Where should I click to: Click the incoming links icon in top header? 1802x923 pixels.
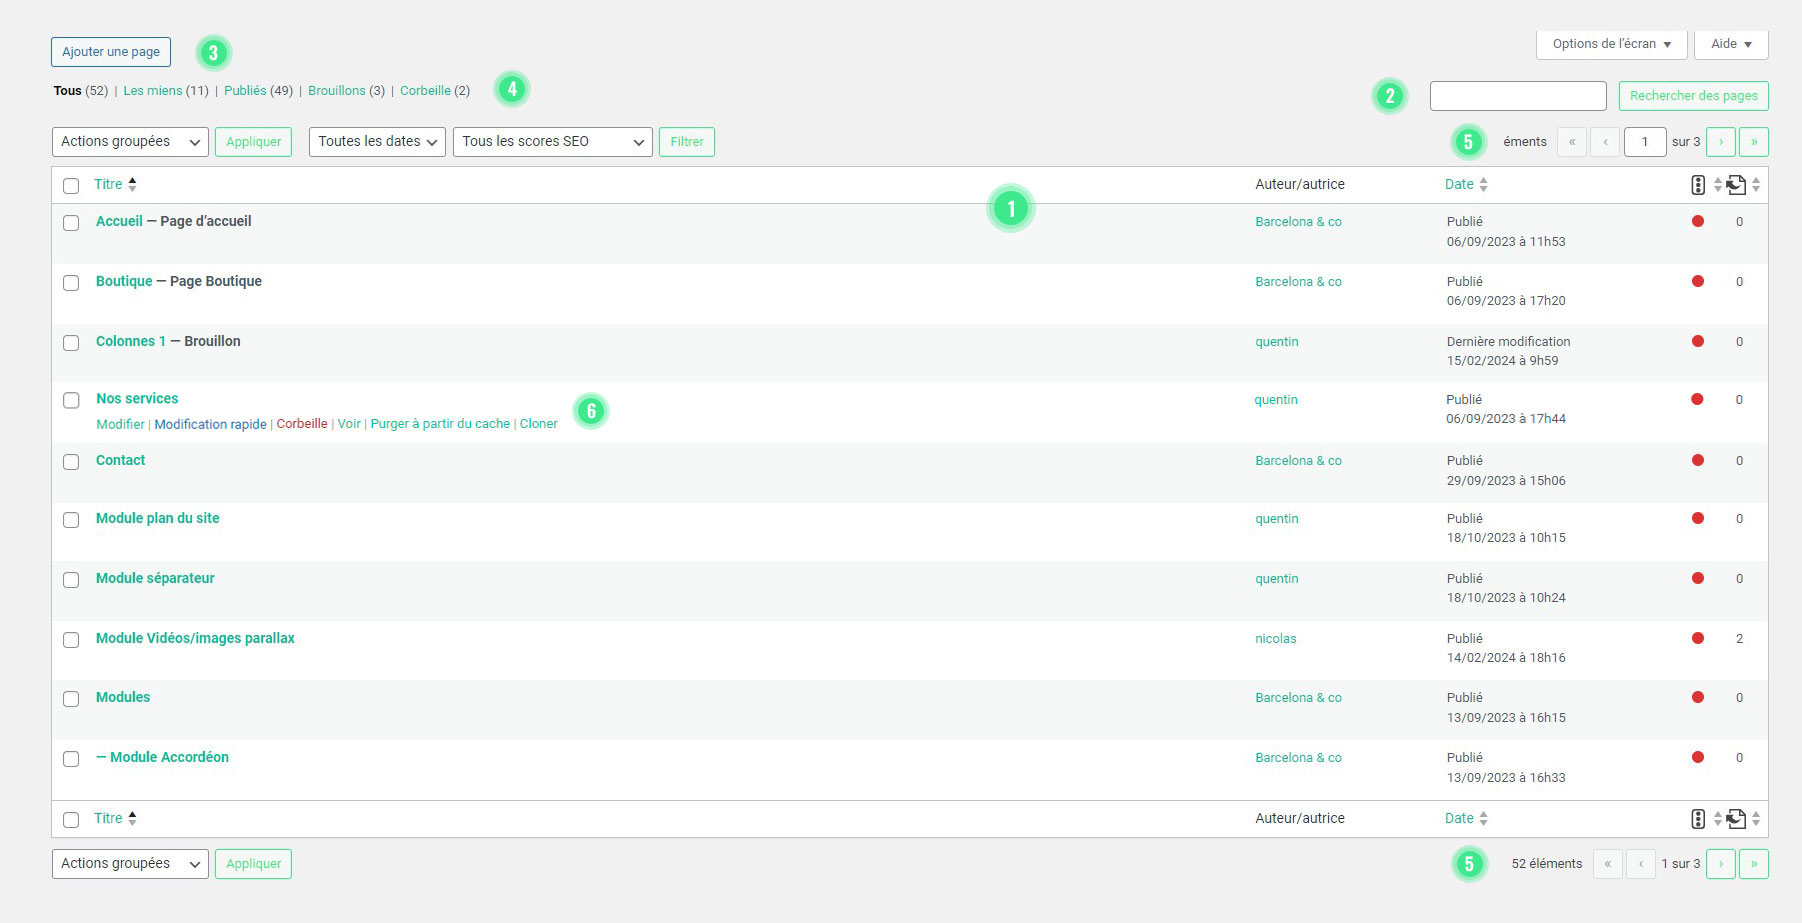tap(1736, 185)
